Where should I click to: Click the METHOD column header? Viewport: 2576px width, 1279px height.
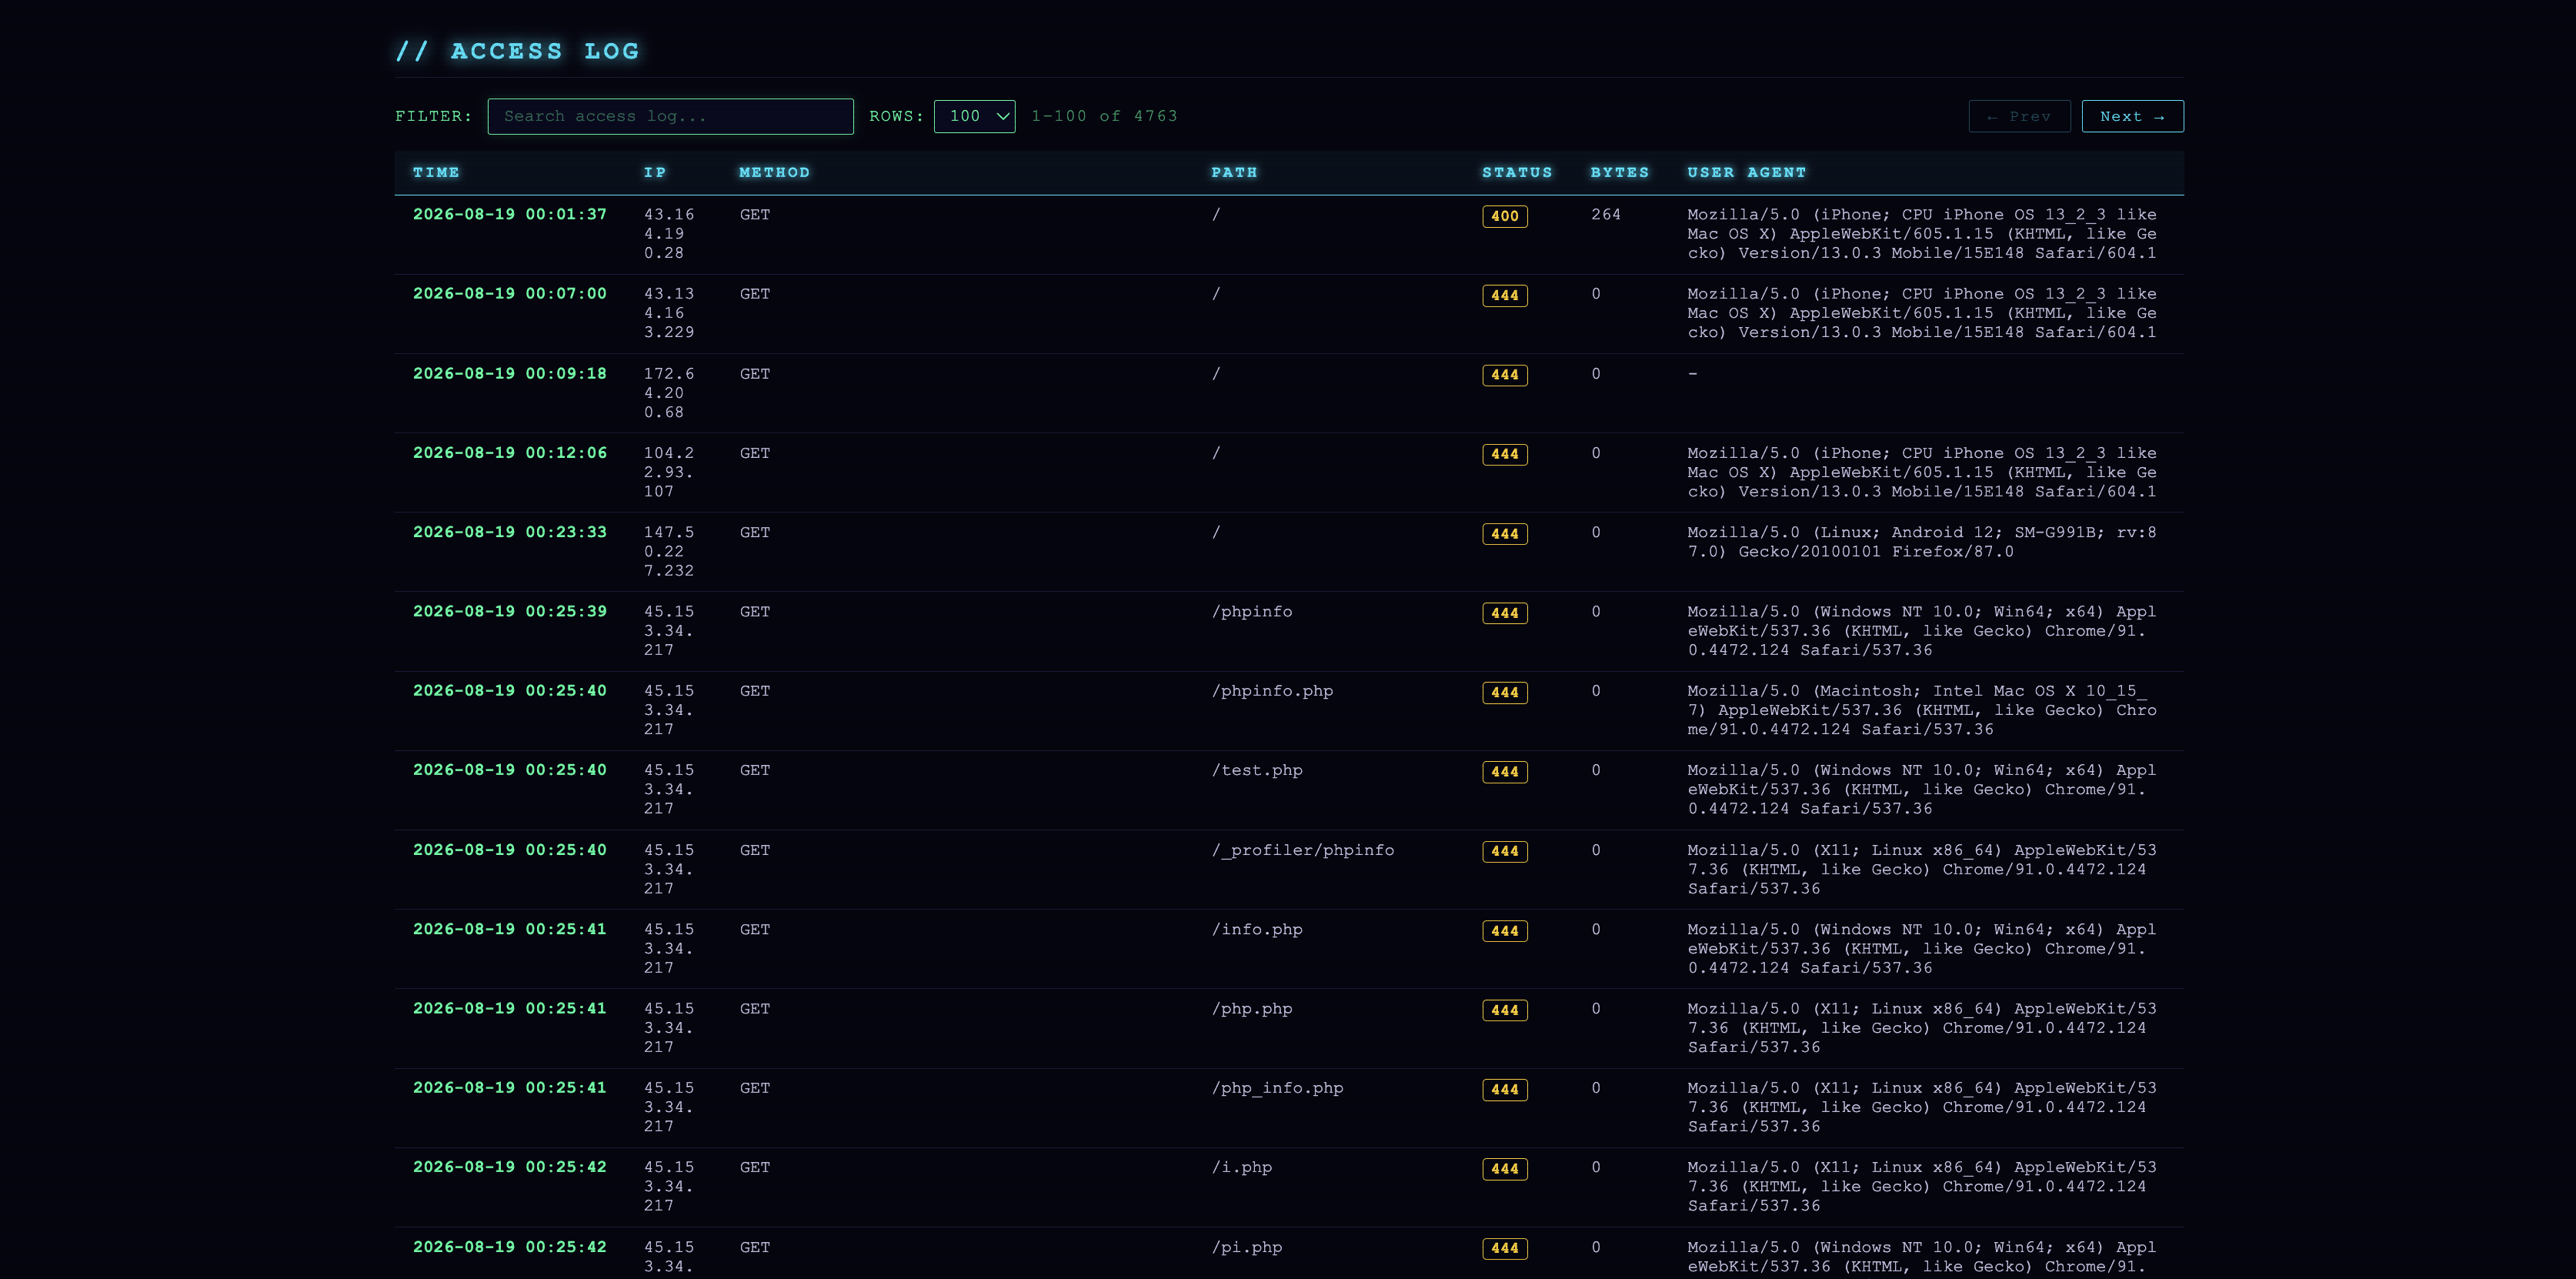[x=774, y=172]
